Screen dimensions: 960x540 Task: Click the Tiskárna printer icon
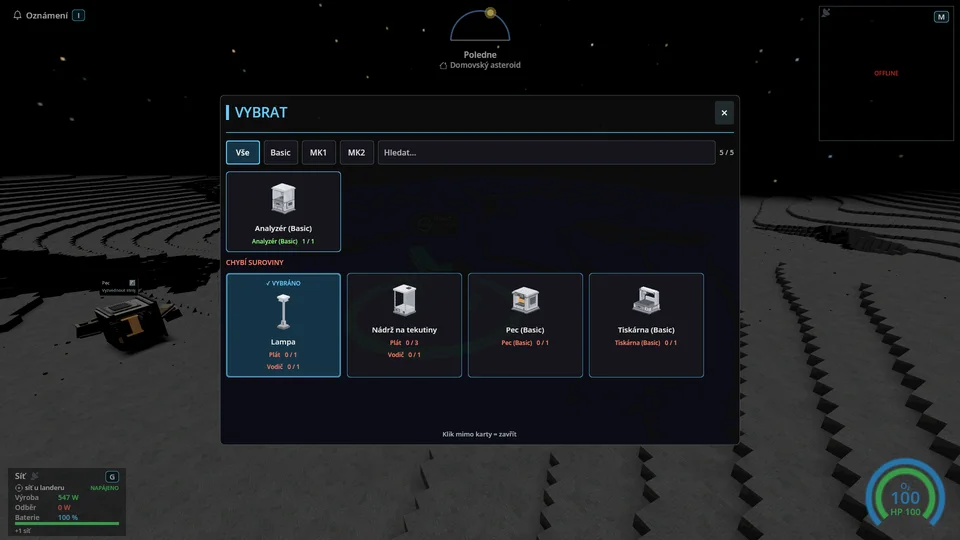click(646, 300)
